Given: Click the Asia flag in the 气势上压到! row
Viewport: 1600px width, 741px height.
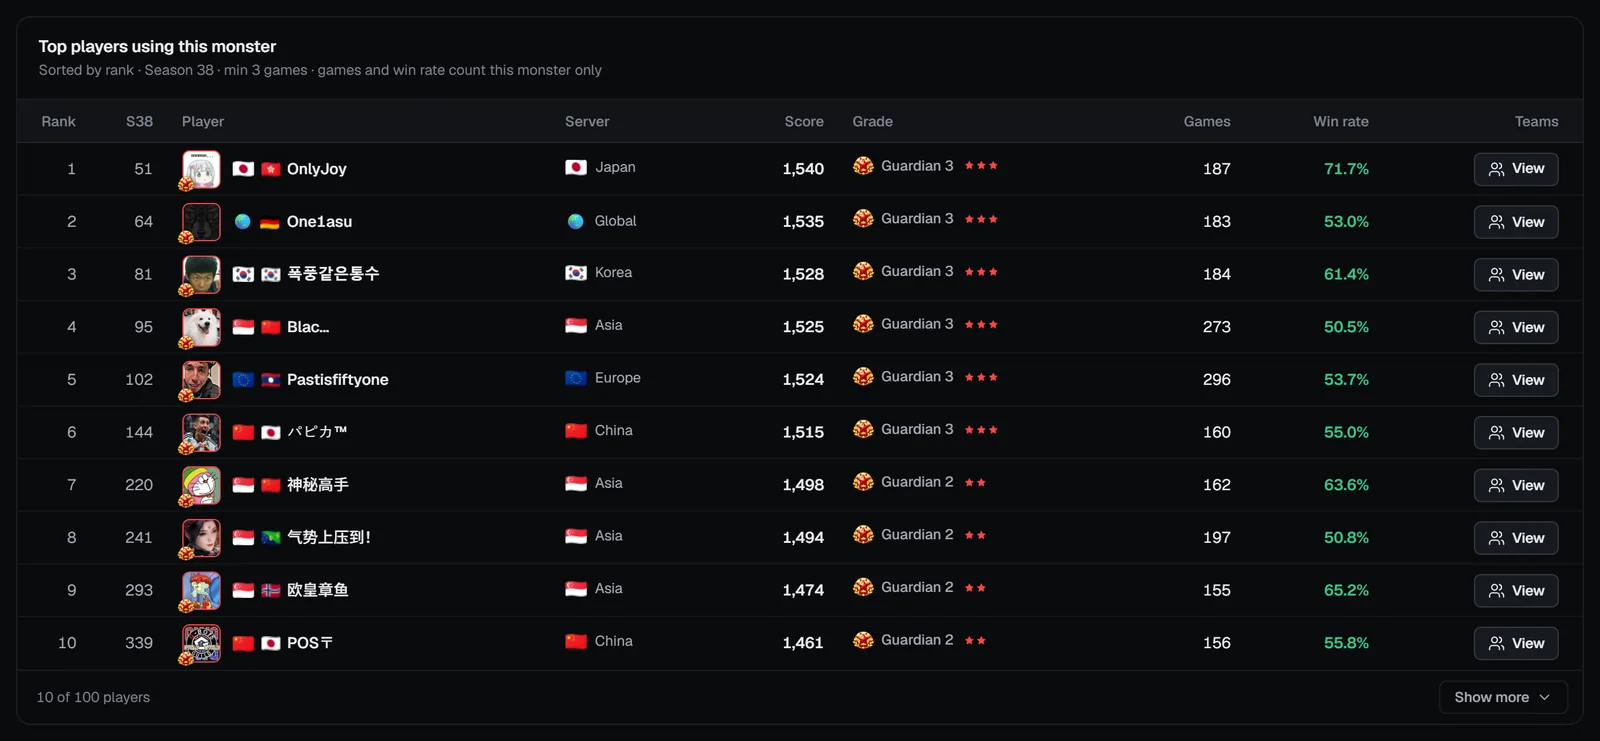Looking at the screenshot, I should (x=576, y=536).
